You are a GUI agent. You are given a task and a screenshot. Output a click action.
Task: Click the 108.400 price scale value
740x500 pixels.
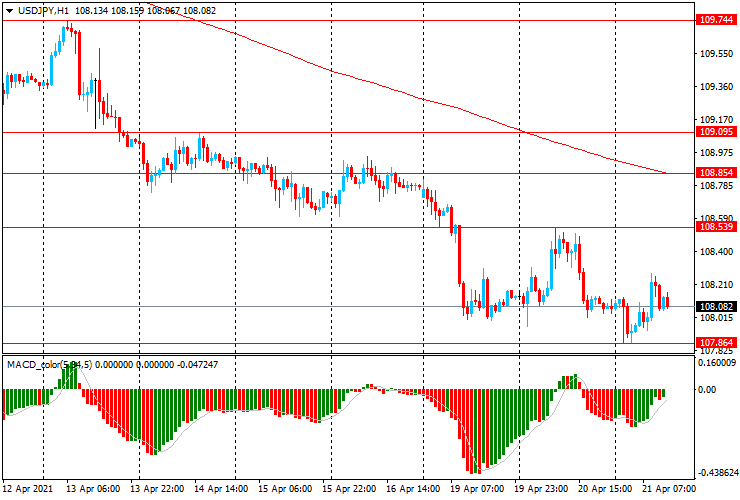click(716, 252)
